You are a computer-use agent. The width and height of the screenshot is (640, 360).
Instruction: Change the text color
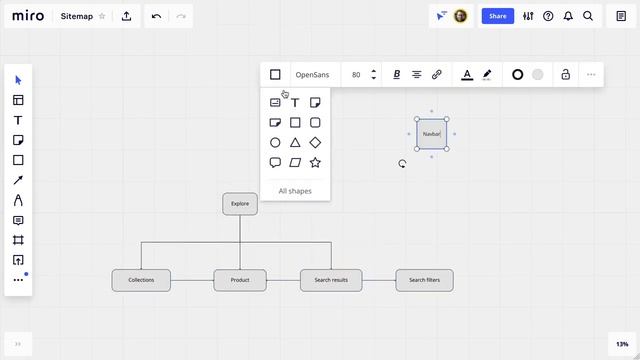coord(467,75)
